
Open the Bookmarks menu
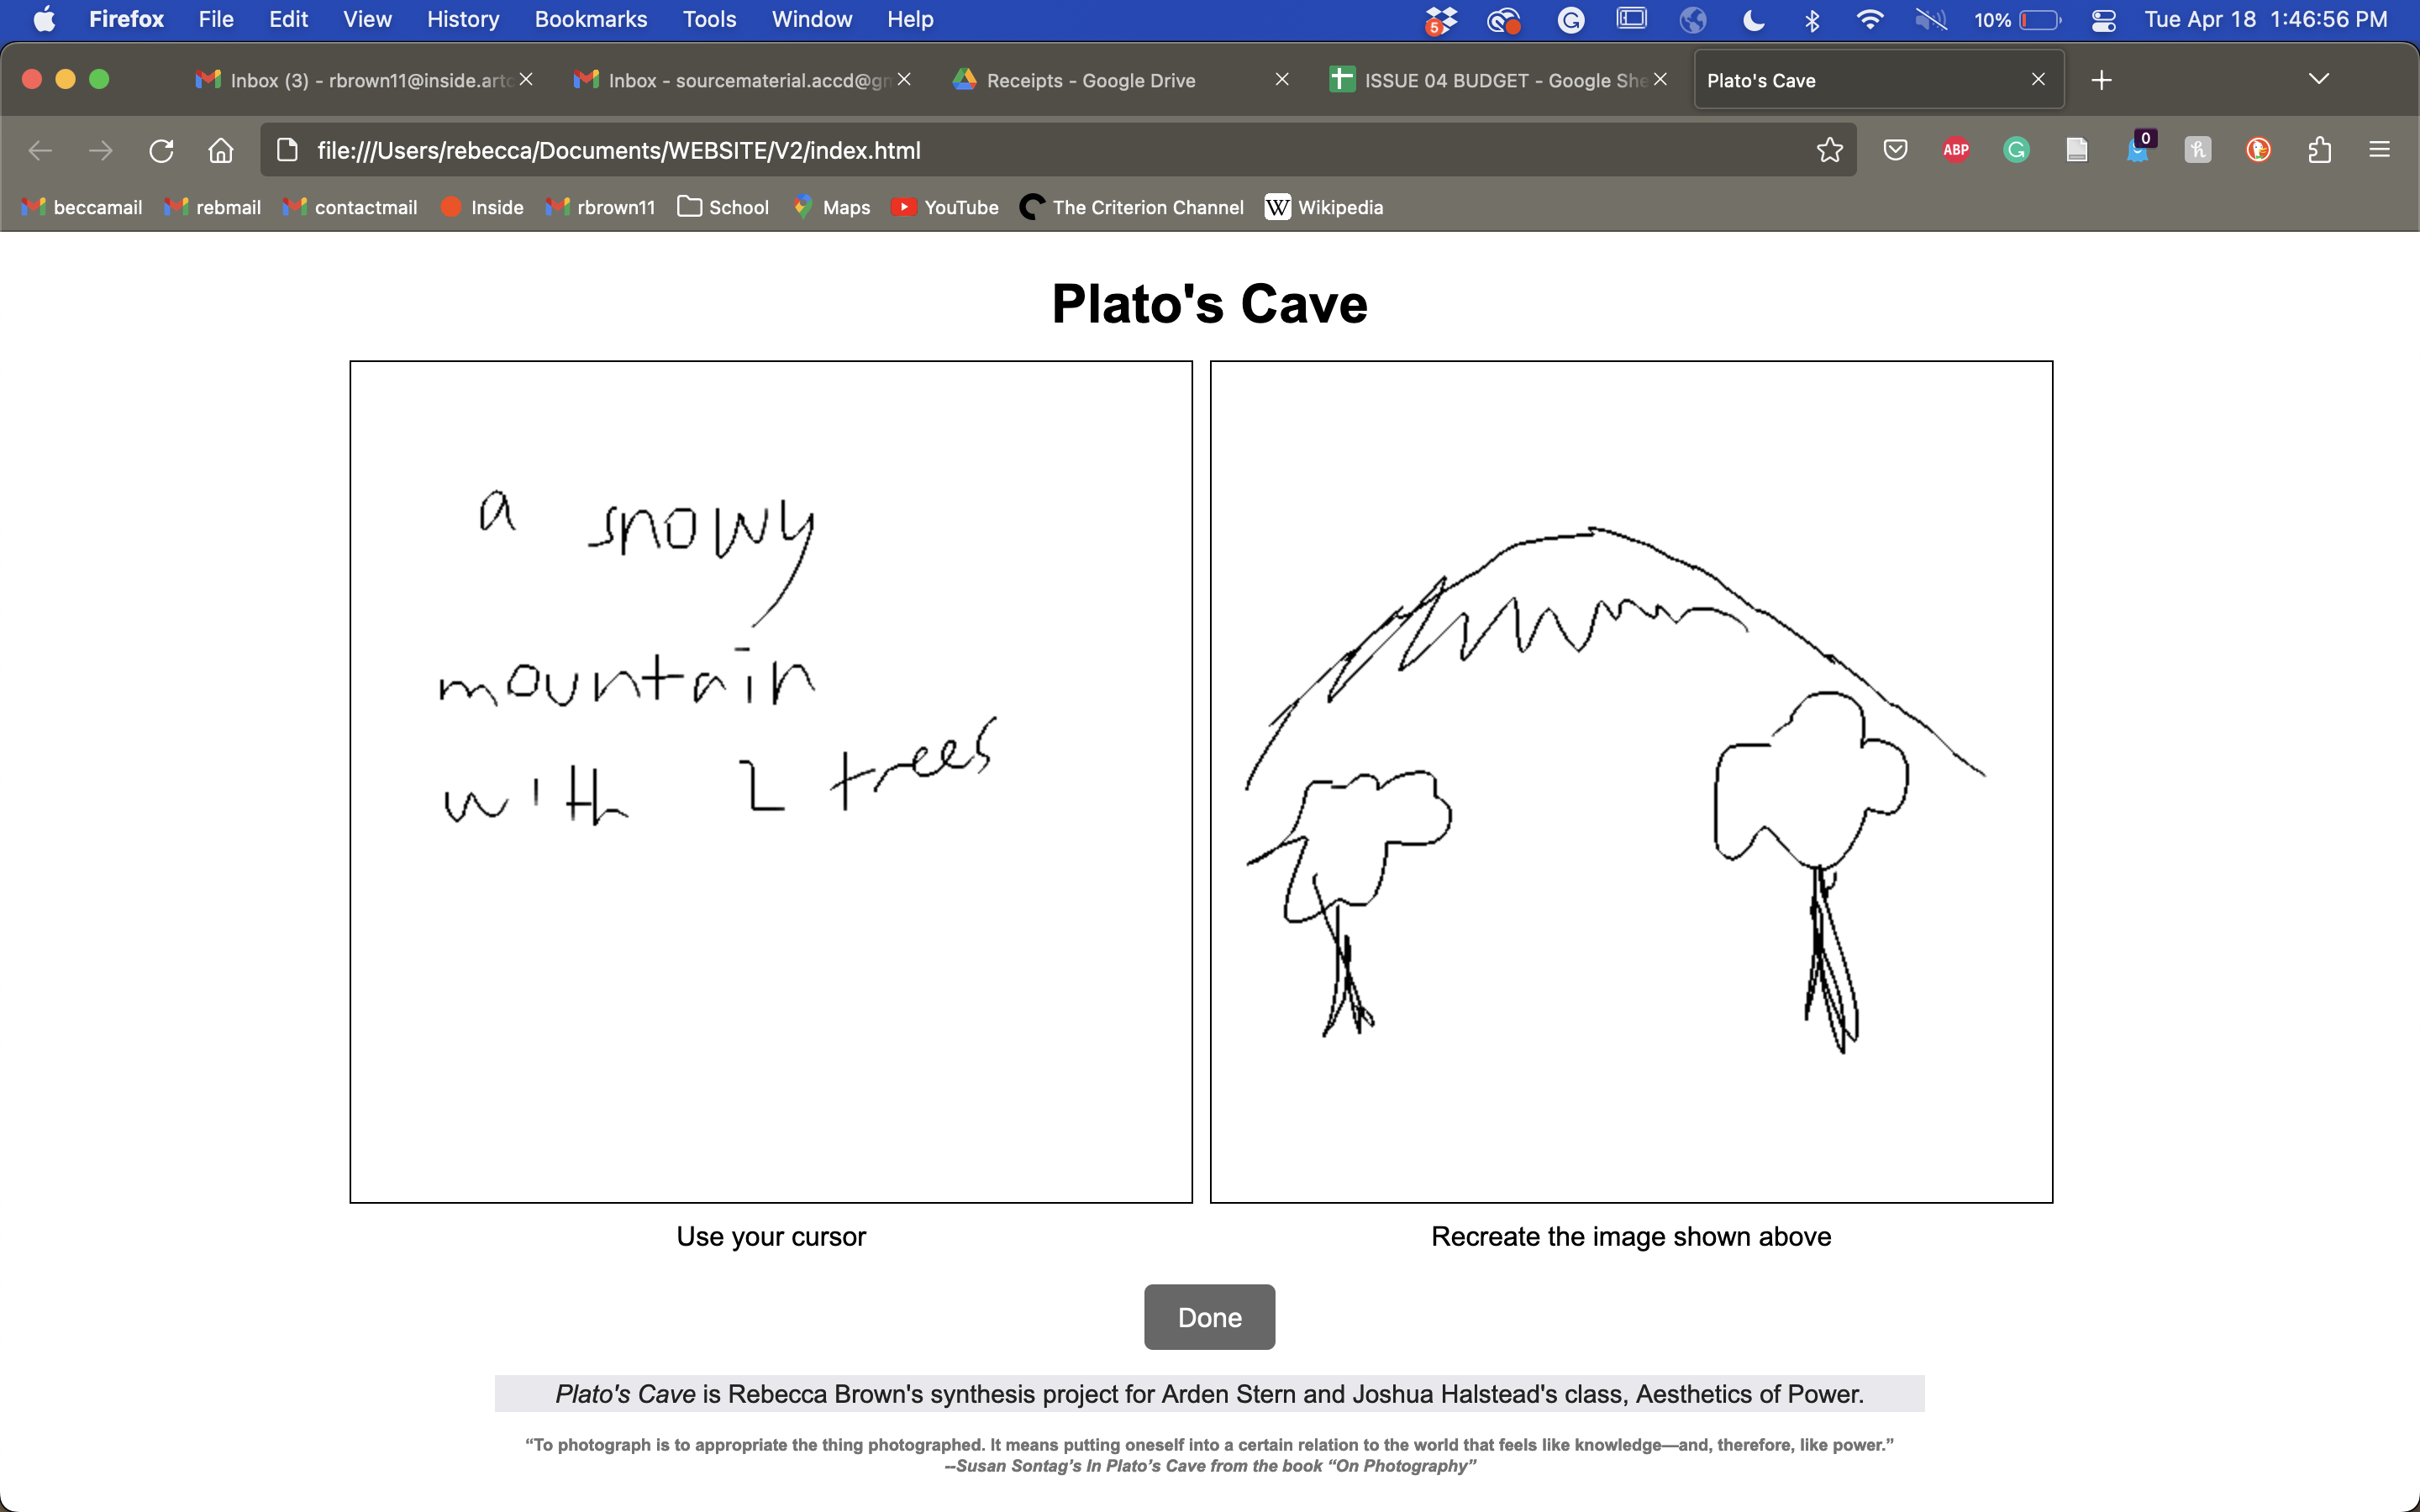[590, 19]
